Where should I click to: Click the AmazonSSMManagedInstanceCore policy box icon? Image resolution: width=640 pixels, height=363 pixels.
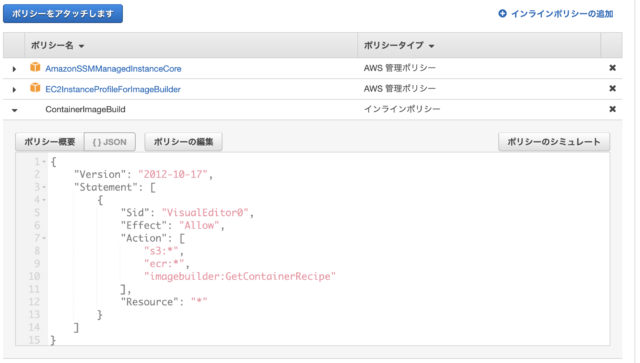tap(35, 67)
